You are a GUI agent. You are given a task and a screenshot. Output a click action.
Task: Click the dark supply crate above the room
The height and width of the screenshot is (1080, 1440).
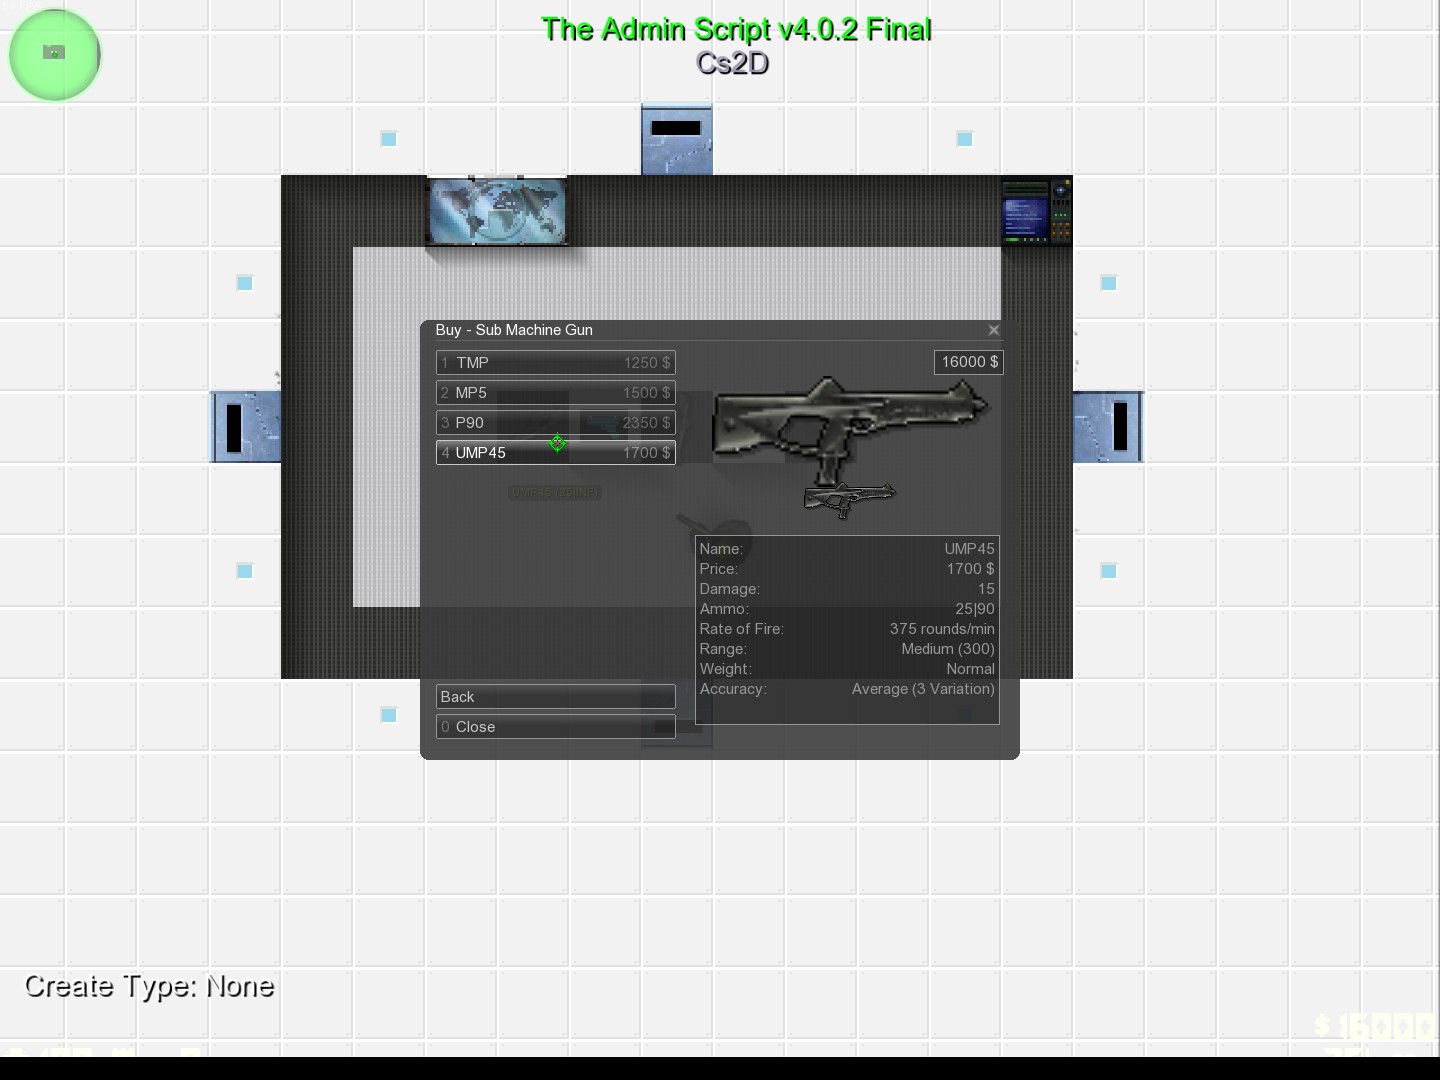(x=676, y=139)
